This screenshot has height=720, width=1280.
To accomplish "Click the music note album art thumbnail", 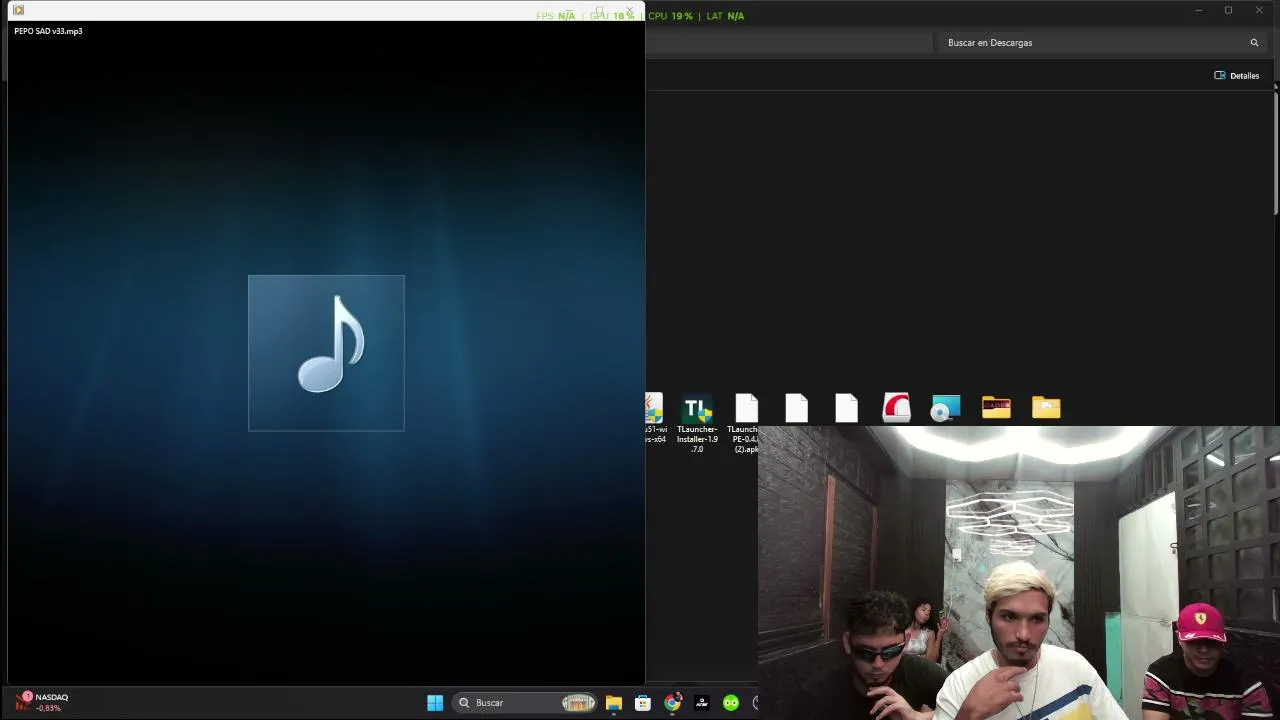I will pyautogui.click(x=326, y=353).
